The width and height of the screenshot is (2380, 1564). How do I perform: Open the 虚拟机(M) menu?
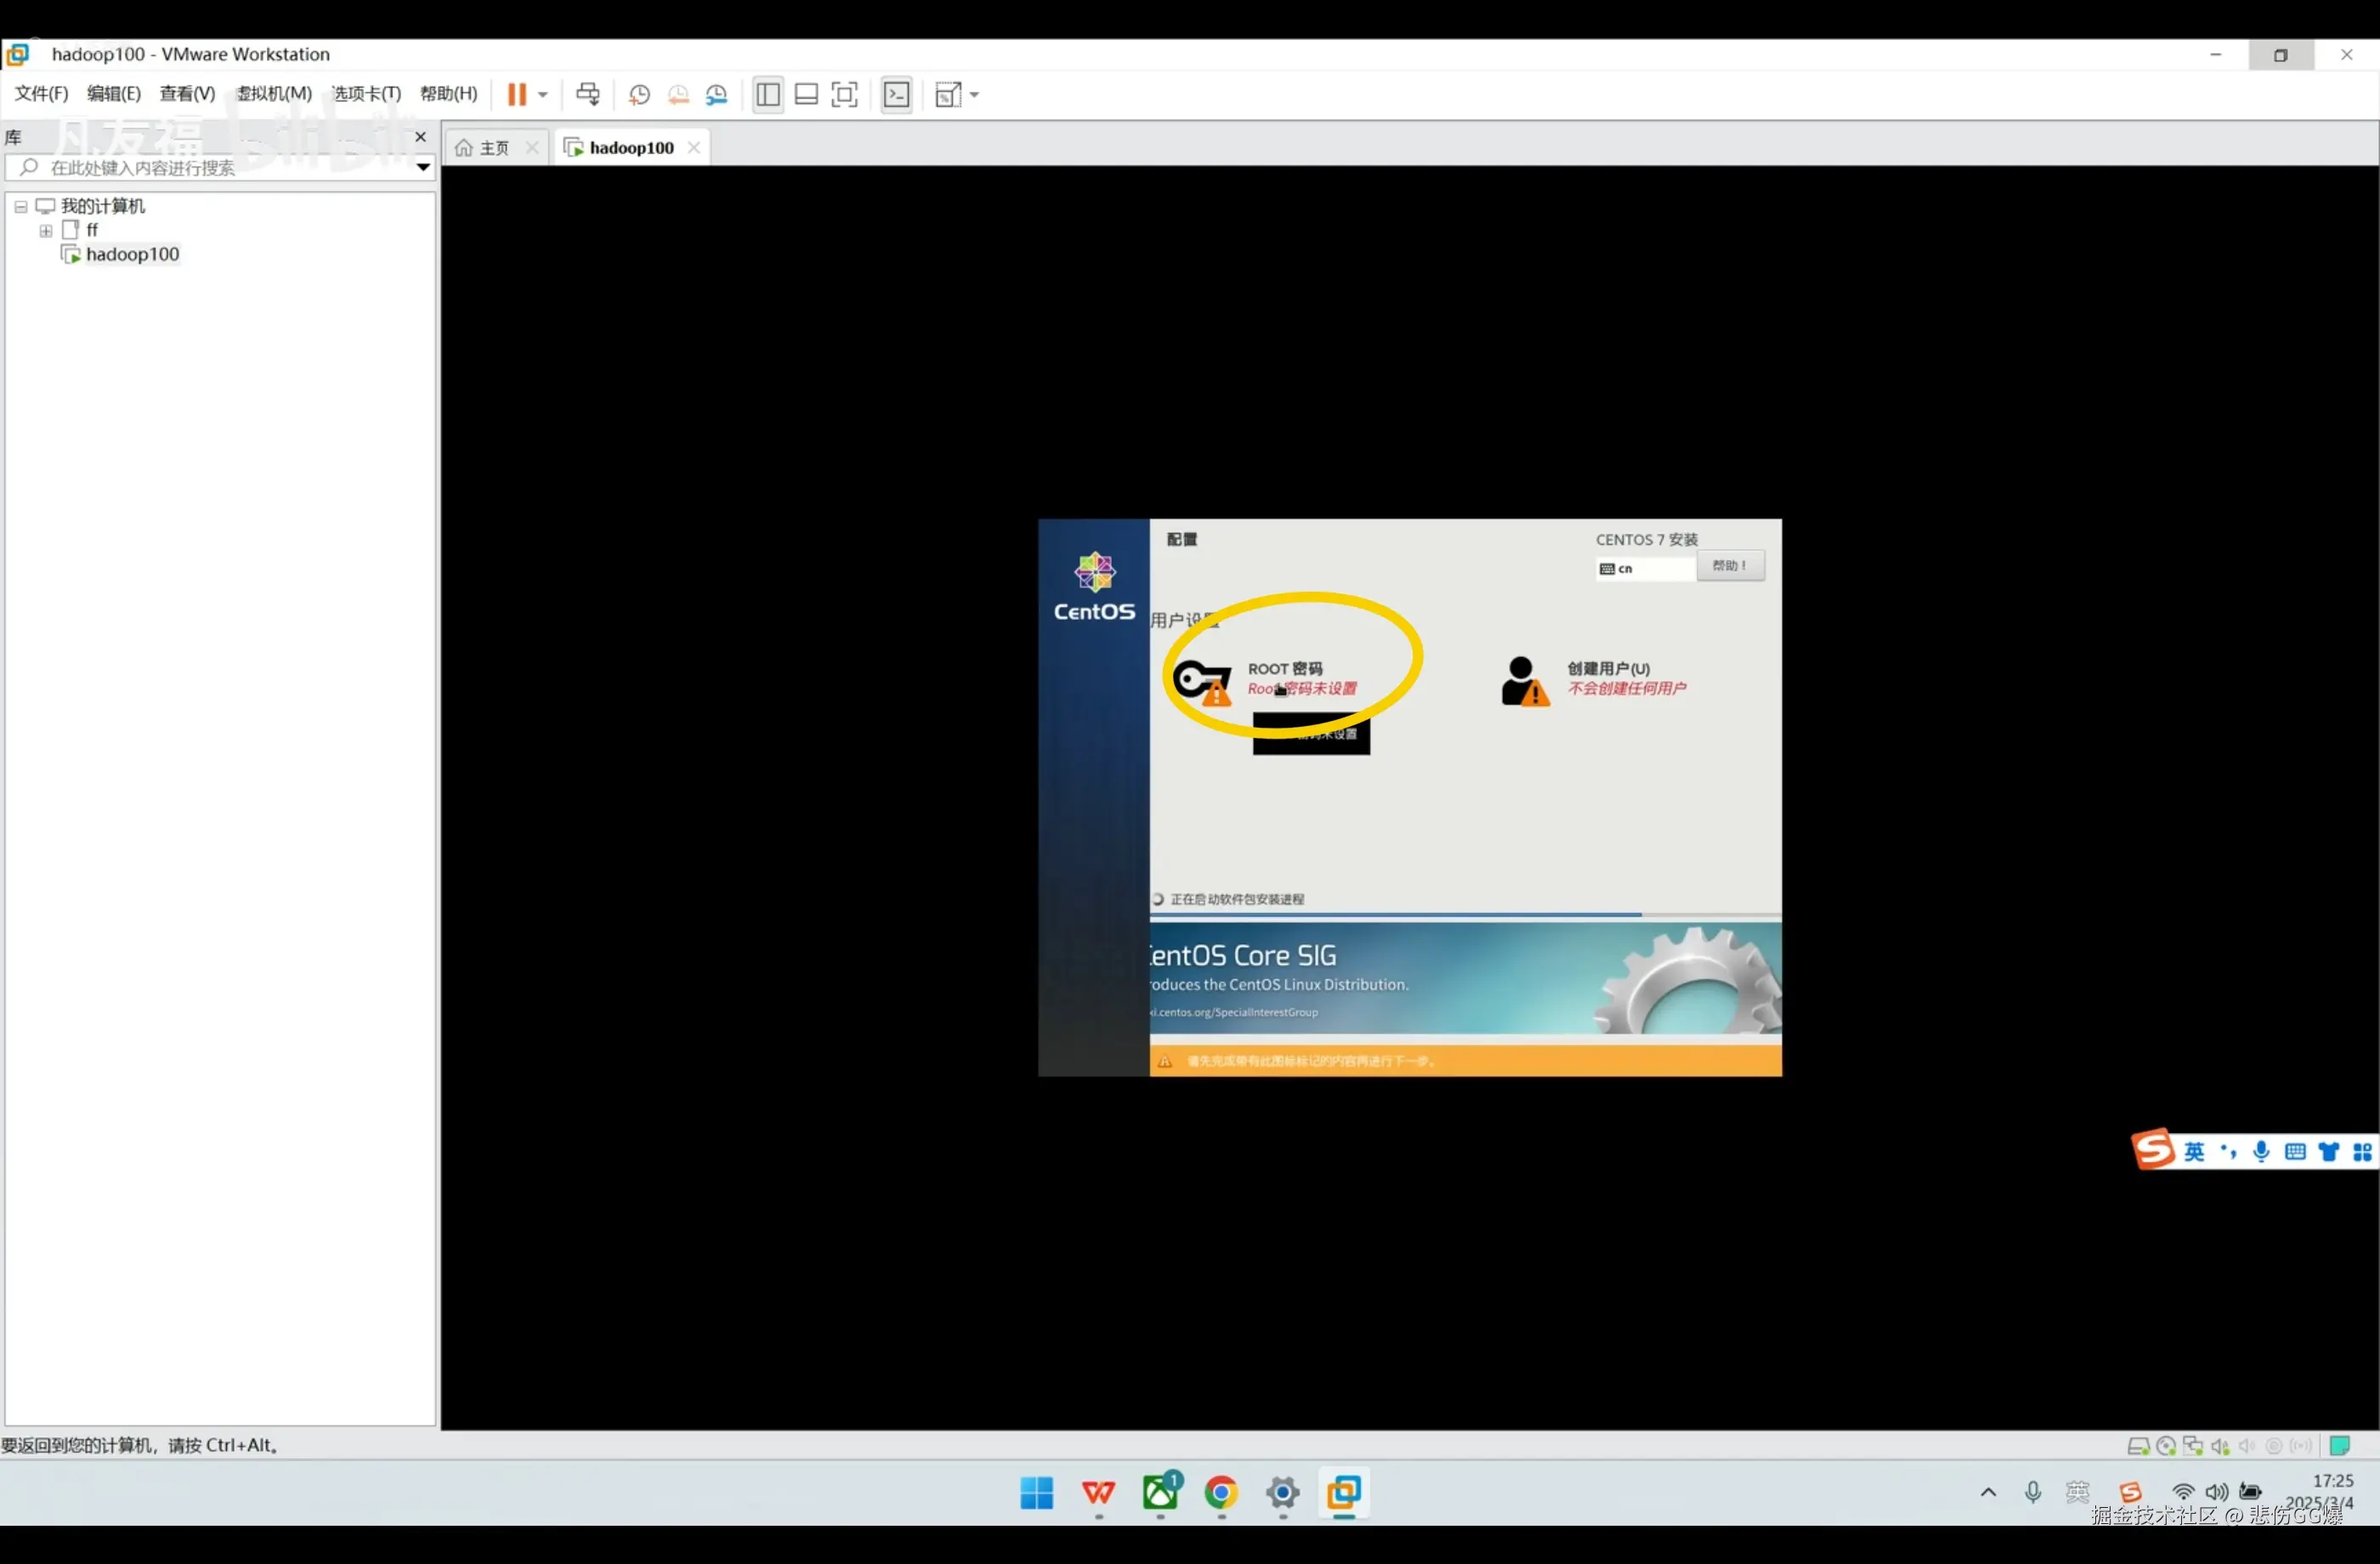point(274,94)
